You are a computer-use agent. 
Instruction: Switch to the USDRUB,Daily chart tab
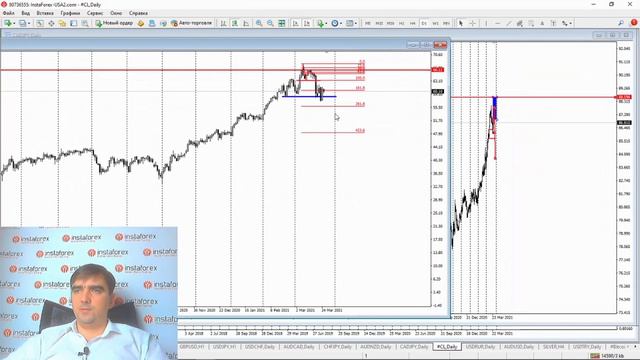480,347
